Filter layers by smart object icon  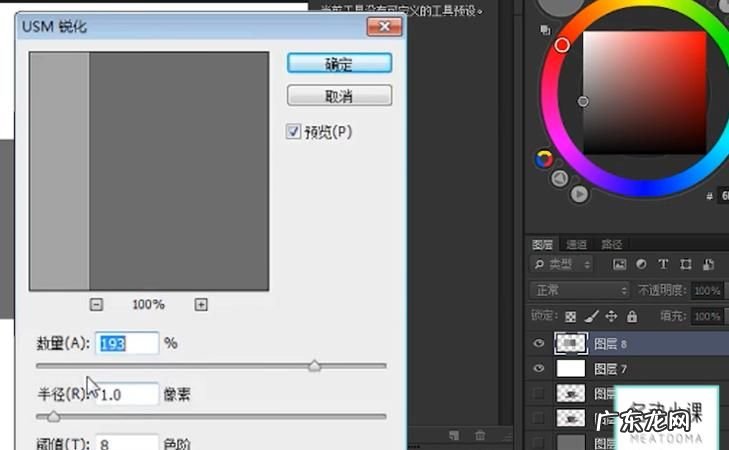(708, 265)
